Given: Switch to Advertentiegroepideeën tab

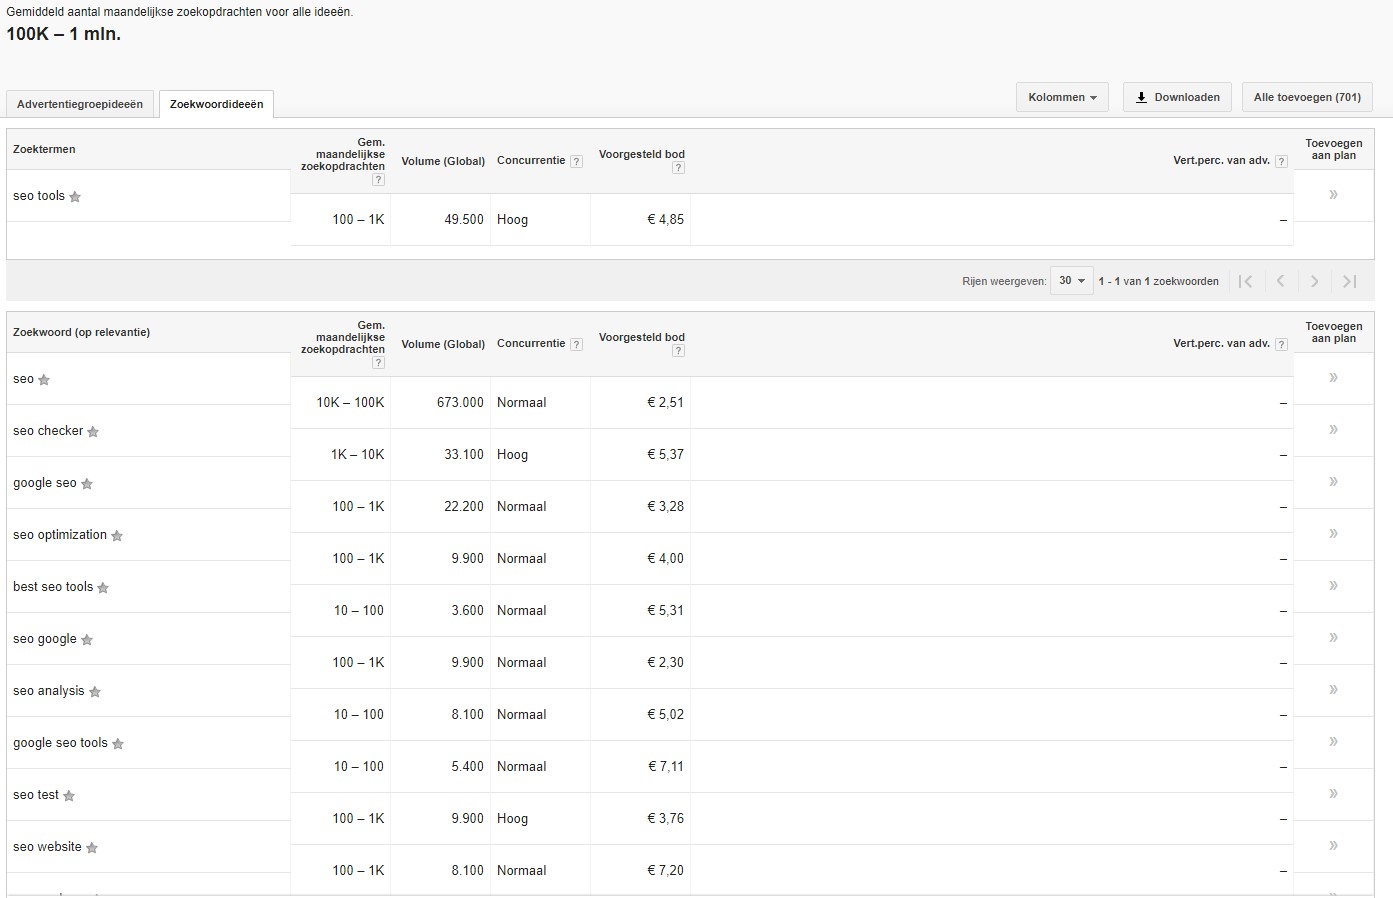Looking at the screenshot, I should point(80,104).
